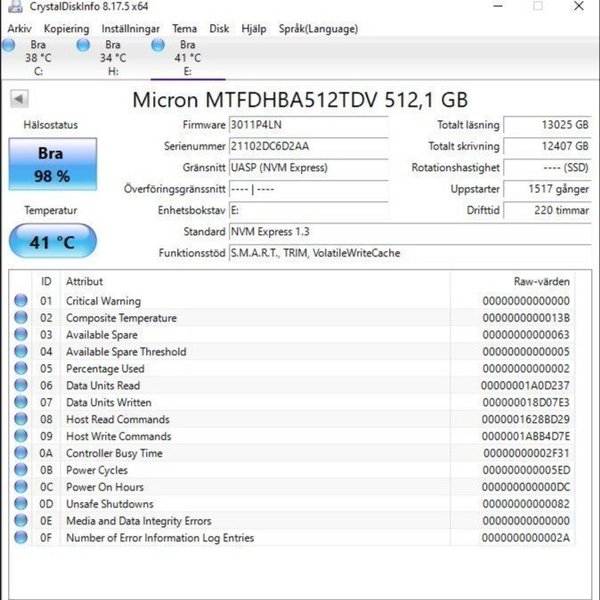Click the Gränssnitt field UASP (NVM Express)
This screenshot has width=600, height=600.
[x=308, y=168]
